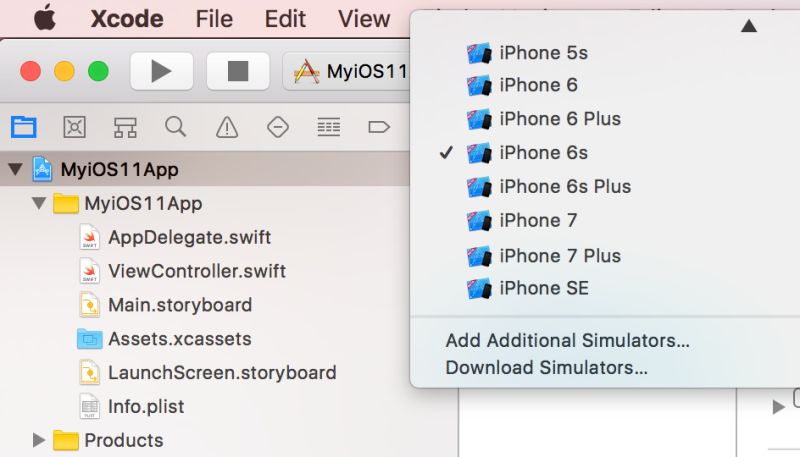Open the Edit menu
The width and height of the screenshot is (800, 457).
click(x=285, y=19)
